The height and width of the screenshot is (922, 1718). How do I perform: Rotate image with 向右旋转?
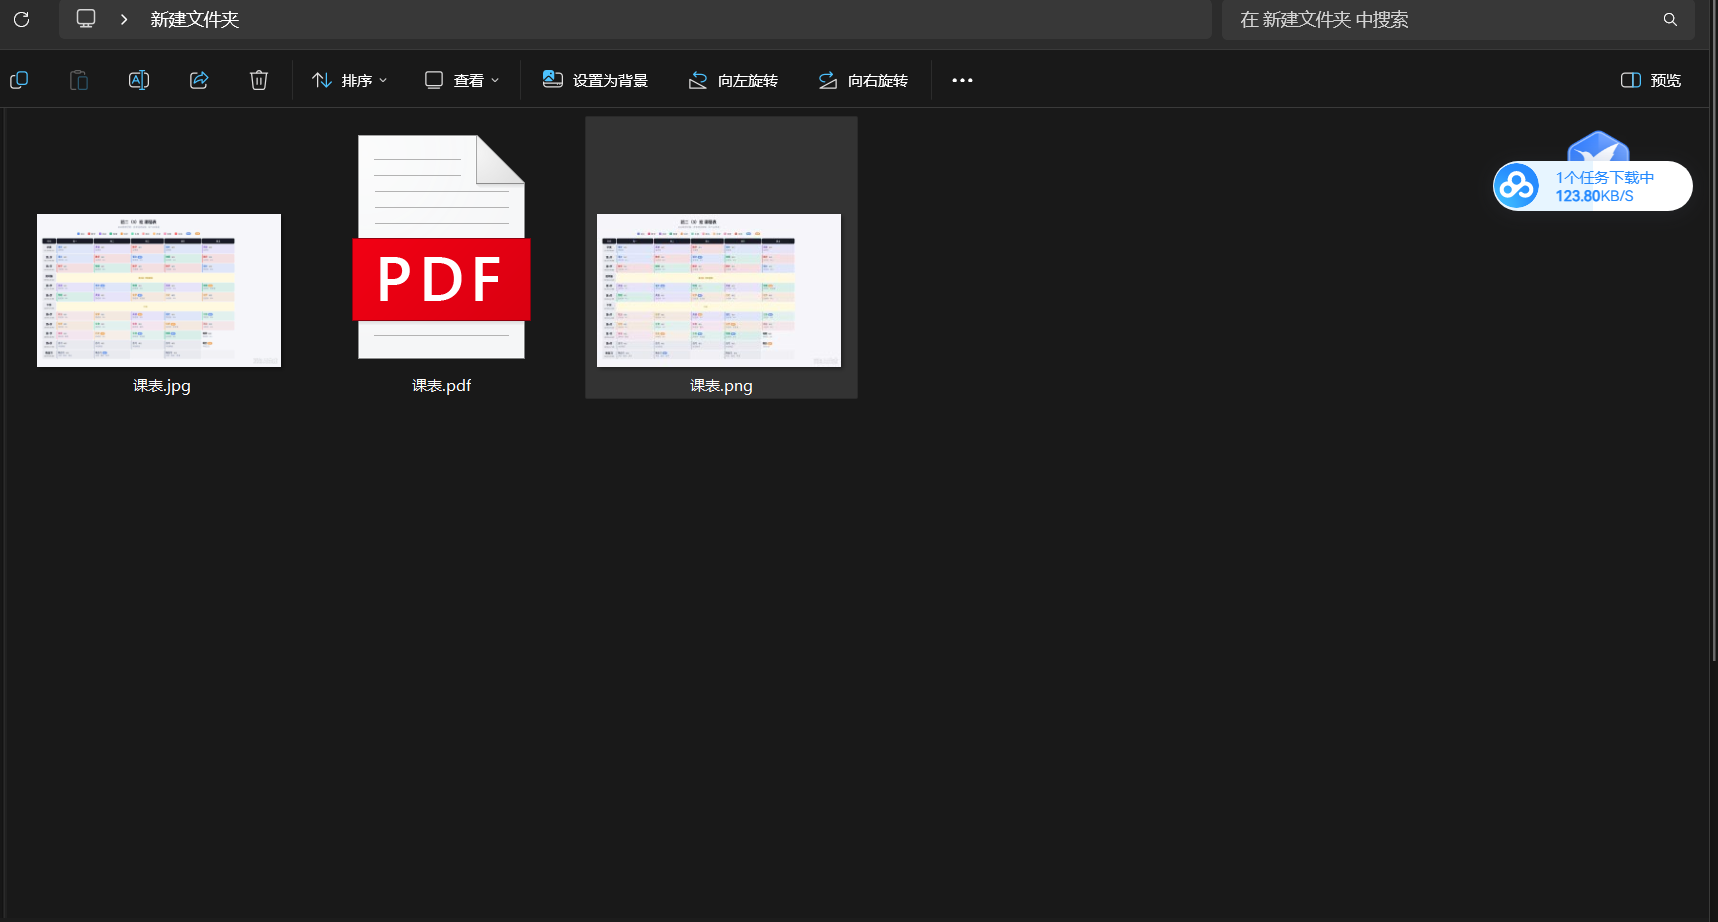pos(863,80)
